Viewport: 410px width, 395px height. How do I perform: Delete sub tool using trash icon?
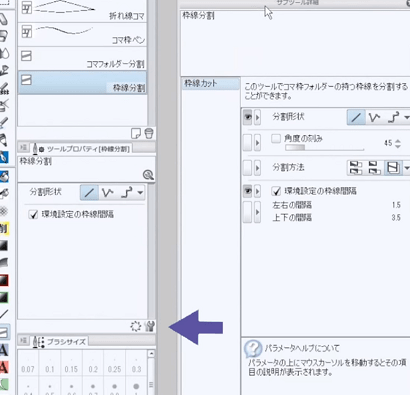pyautogui.click(x=149, y=133)
